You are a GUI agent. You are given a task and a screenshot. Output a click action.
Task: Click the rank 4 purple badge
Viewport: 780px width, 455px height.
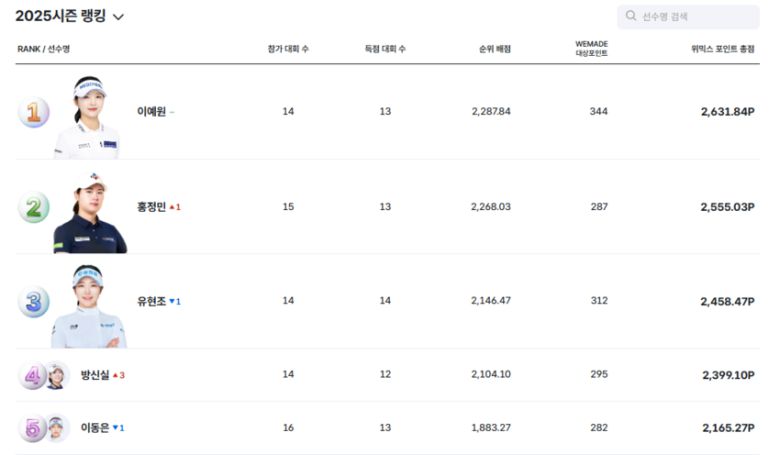pos(32,376)
